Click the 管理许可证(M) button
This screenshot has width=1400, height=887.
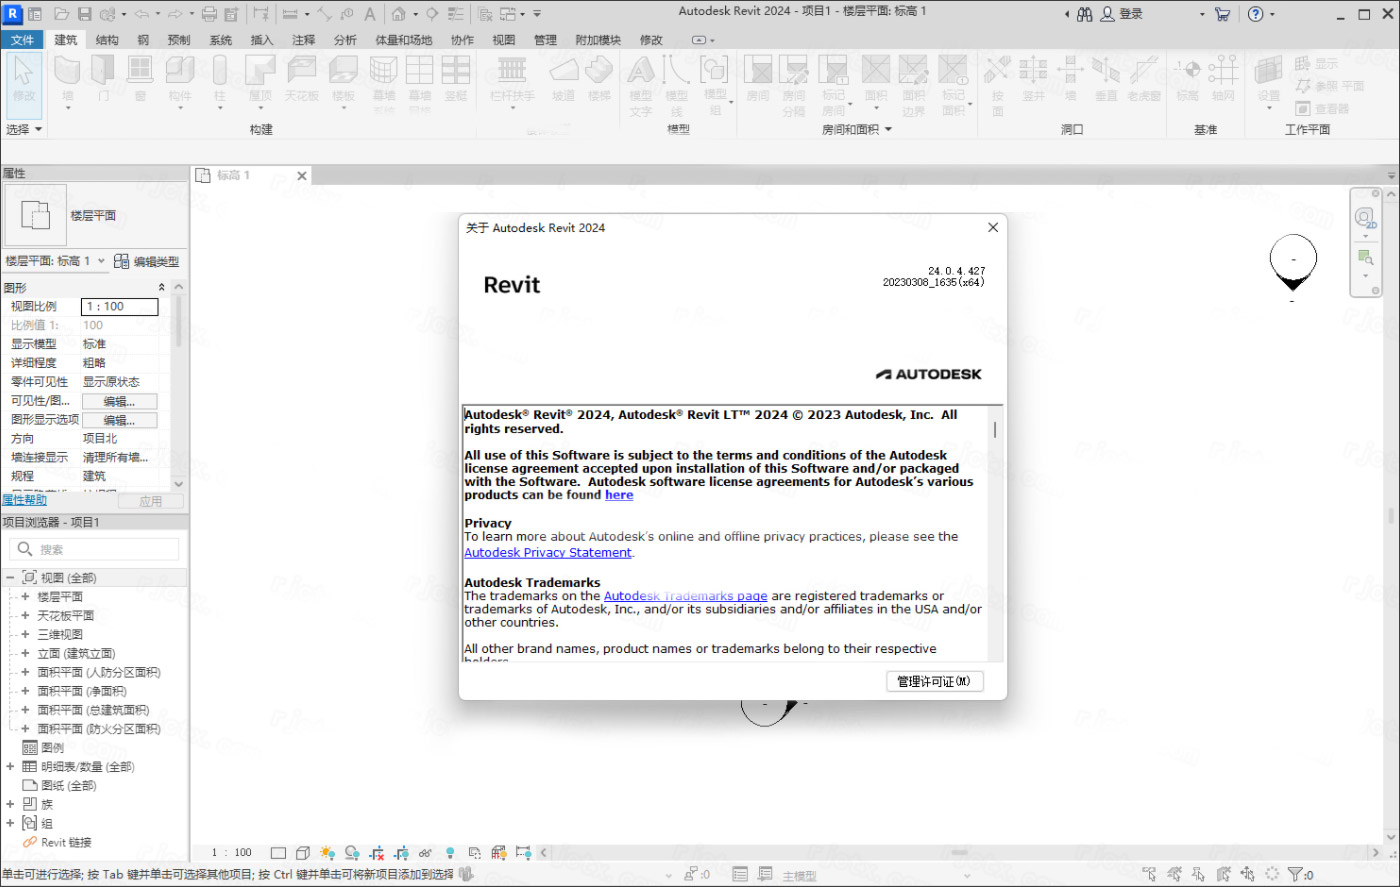point(934,681)
